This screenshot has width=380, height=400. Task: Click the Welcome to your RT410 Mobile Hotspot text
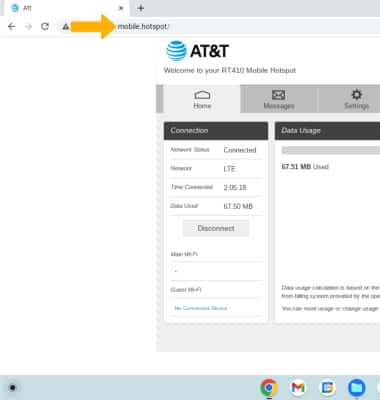pyautogui.click(x=230, y=70)
